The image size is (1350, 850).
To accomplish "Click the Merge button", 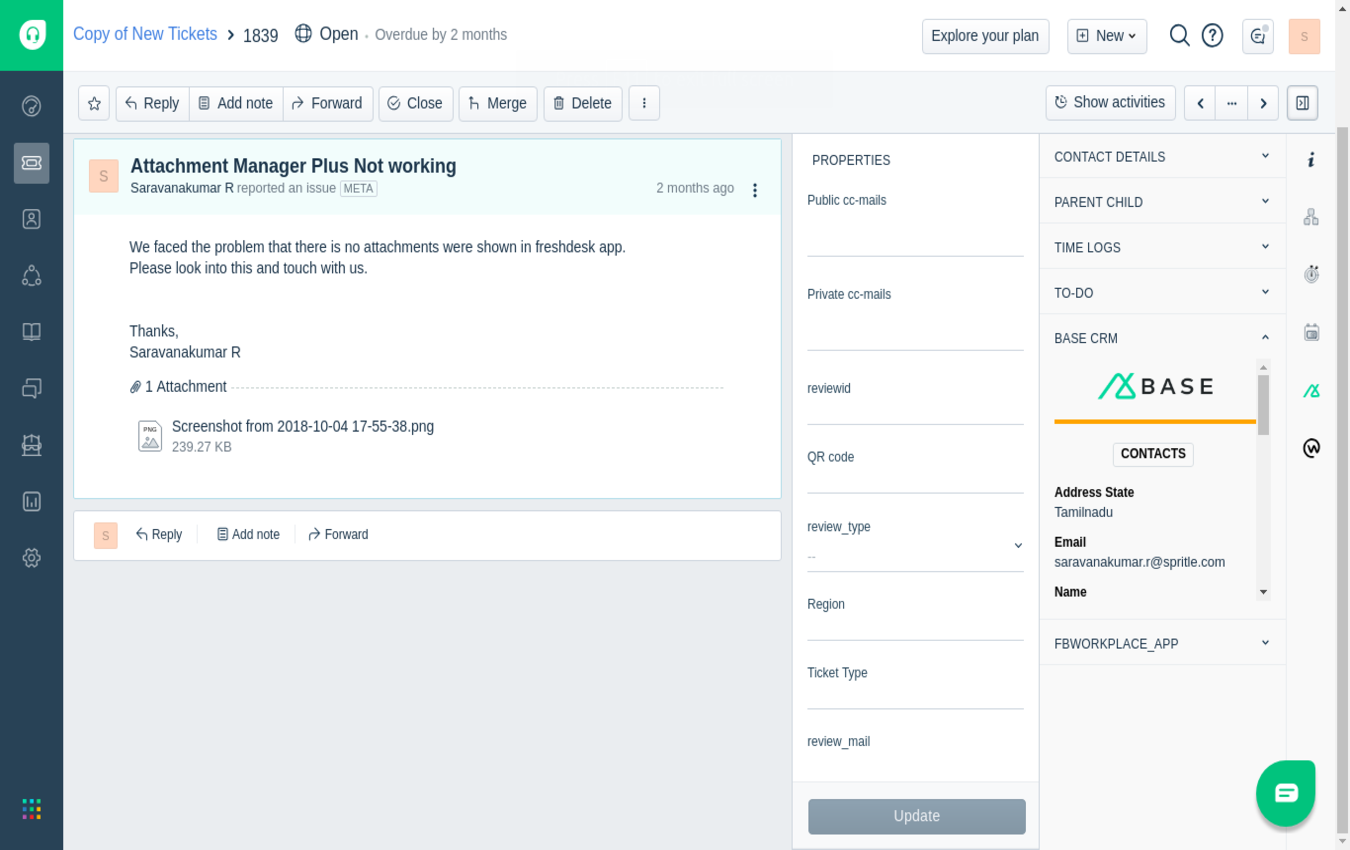I will coord(497,103).
